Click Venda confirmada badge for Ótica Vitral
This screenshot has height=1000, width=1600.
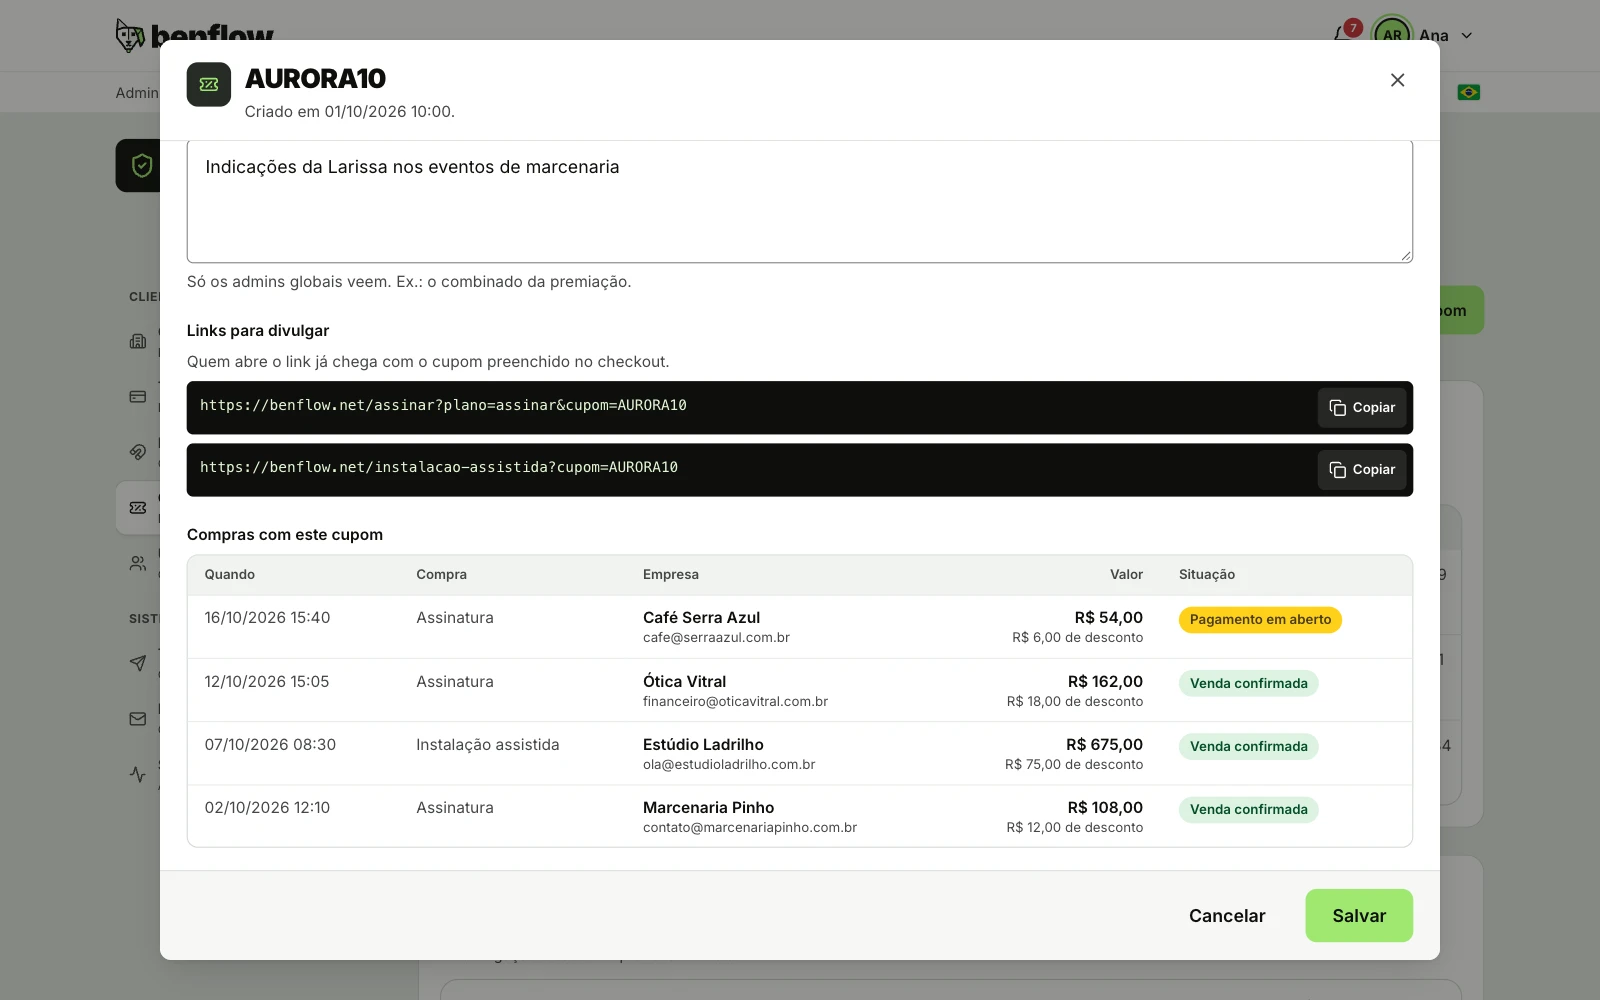click(1248, 684)
